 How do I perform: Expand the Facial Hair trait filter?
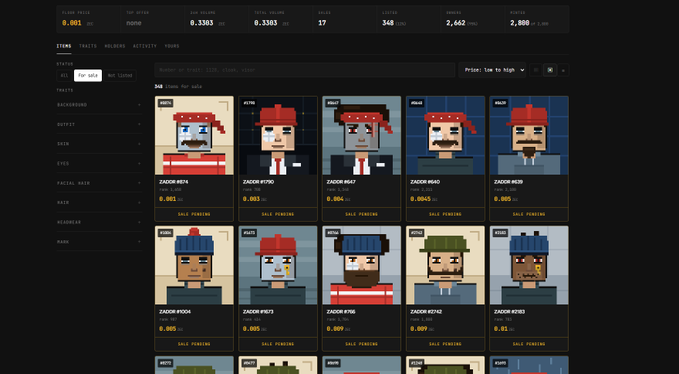99,183
